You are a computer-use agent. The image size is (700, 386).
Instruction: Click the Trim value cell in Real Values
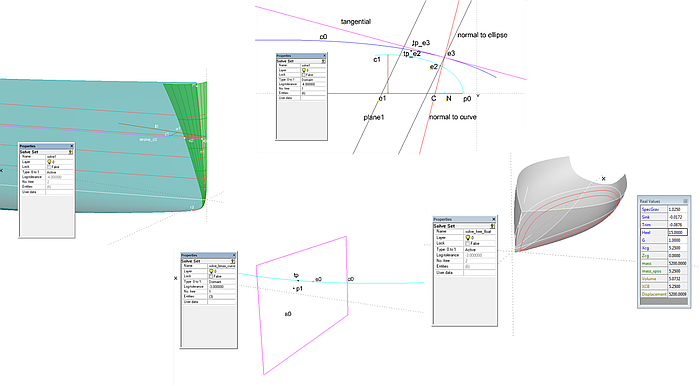click(677, 224)
